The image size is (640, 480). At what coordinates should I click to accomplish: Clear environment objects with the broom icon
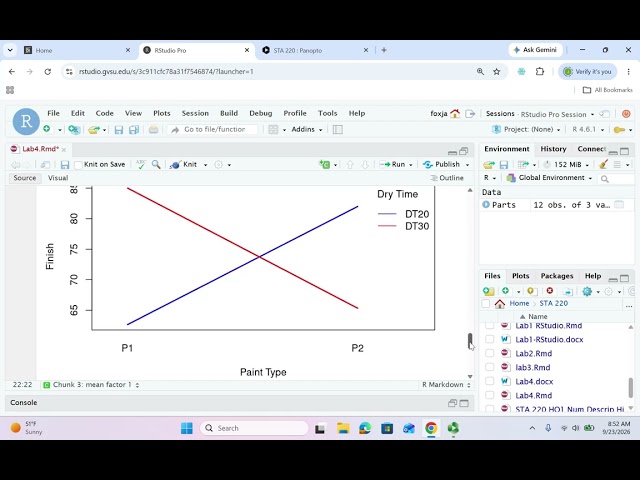pyautogui.click(x=603, y=164)
